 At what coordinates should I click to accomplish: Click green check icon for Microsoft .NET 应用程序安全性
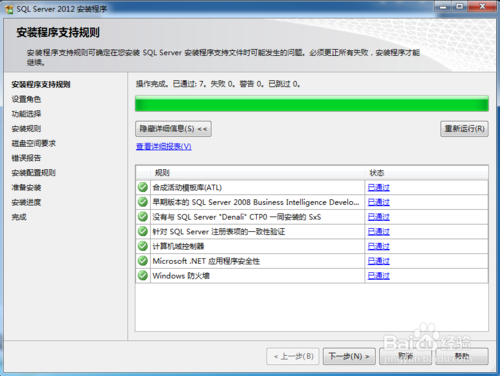click(143, 261)
